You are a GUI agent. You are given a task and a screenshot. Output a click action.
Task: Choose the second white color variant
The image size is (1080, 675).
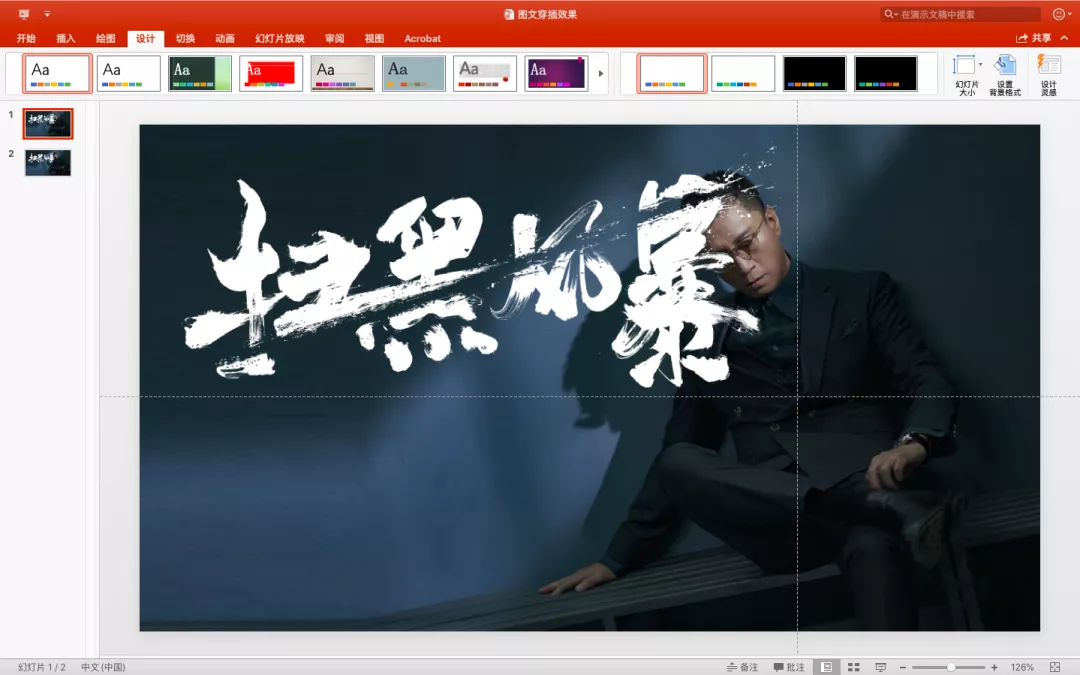[x=743, y=73]
